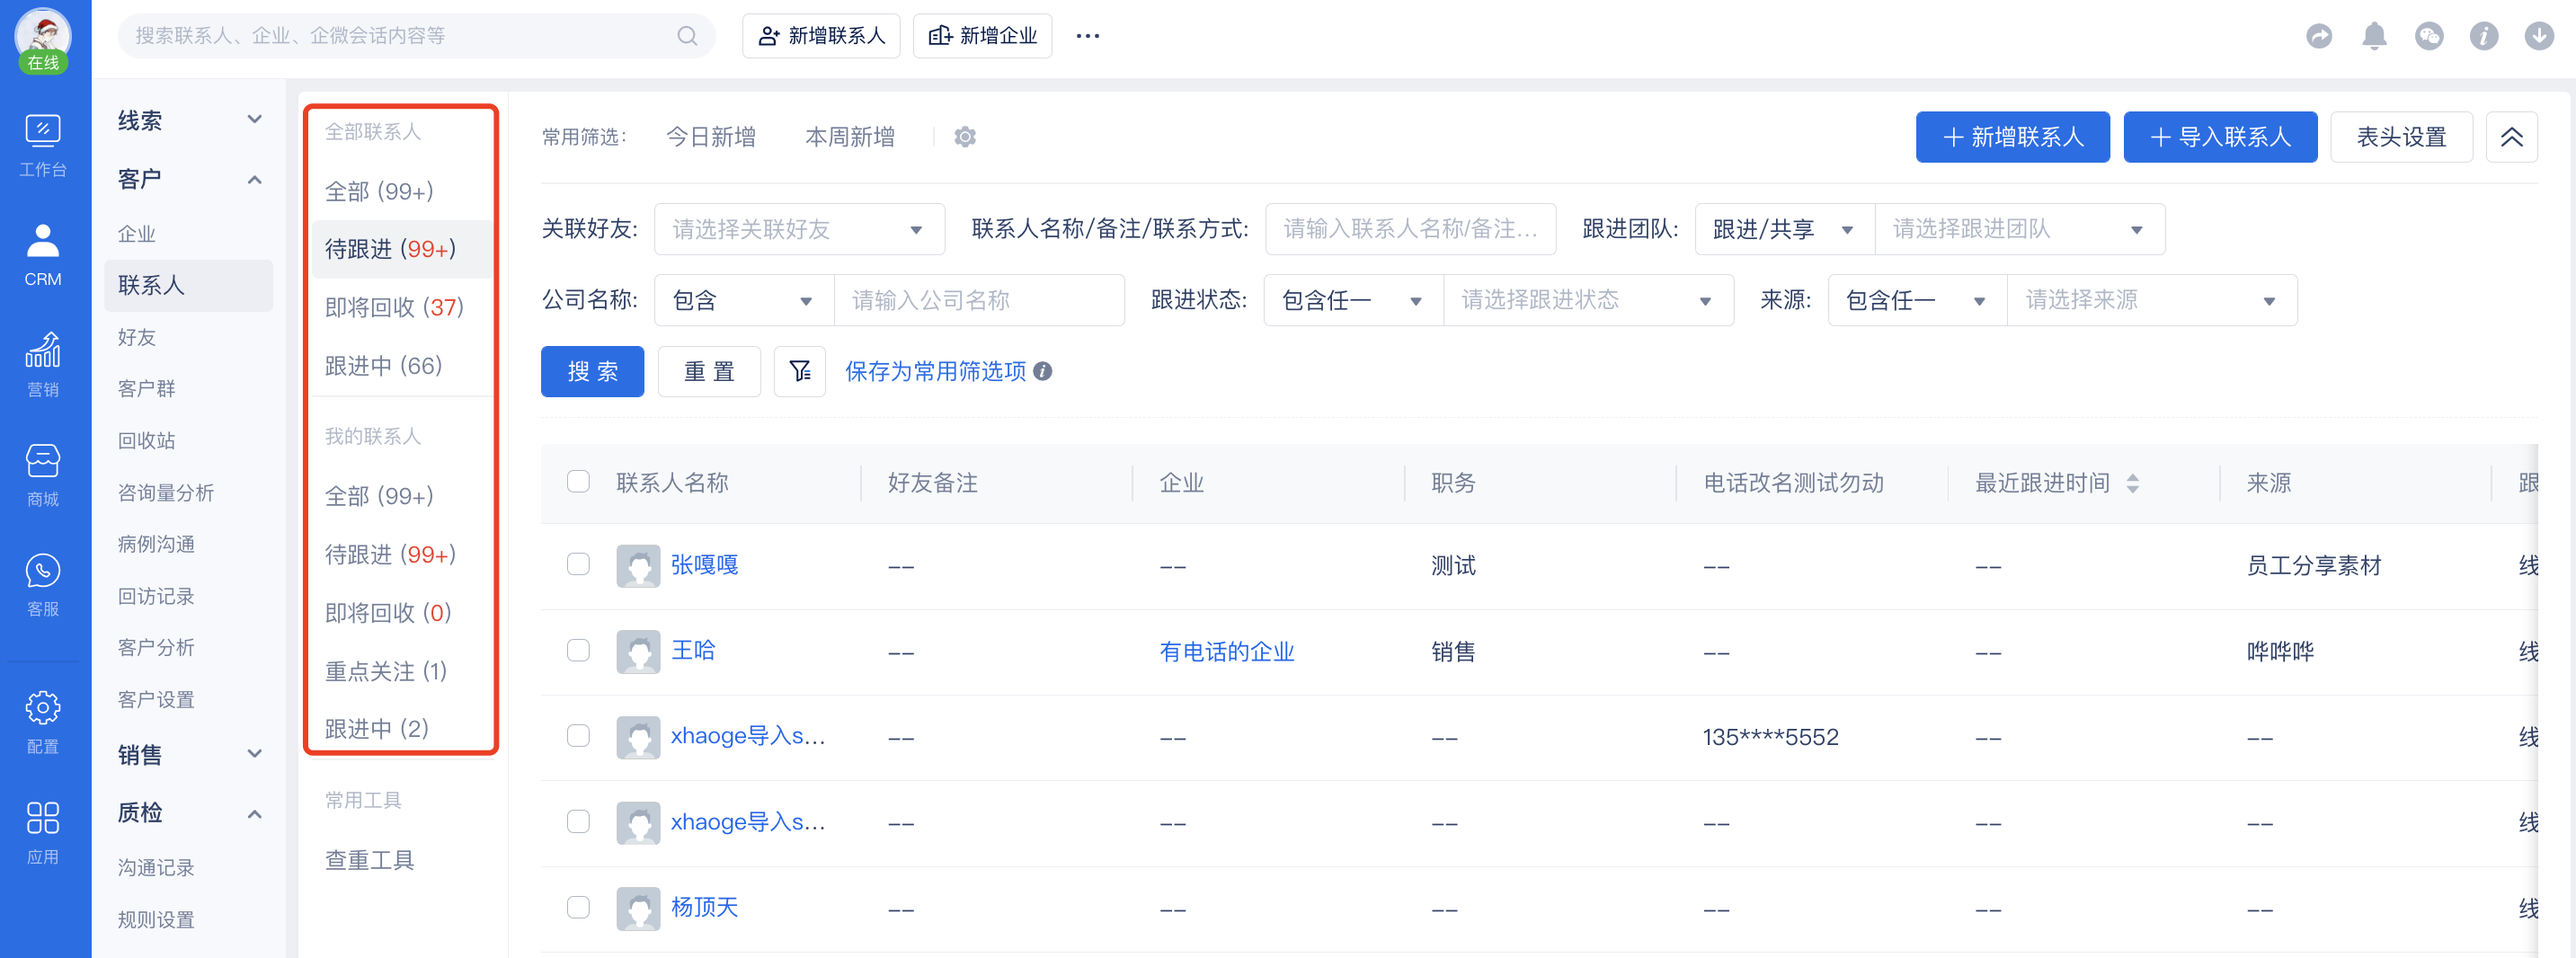
Task: Open company name 包含 condition dropdown
Action: (744, 301)
